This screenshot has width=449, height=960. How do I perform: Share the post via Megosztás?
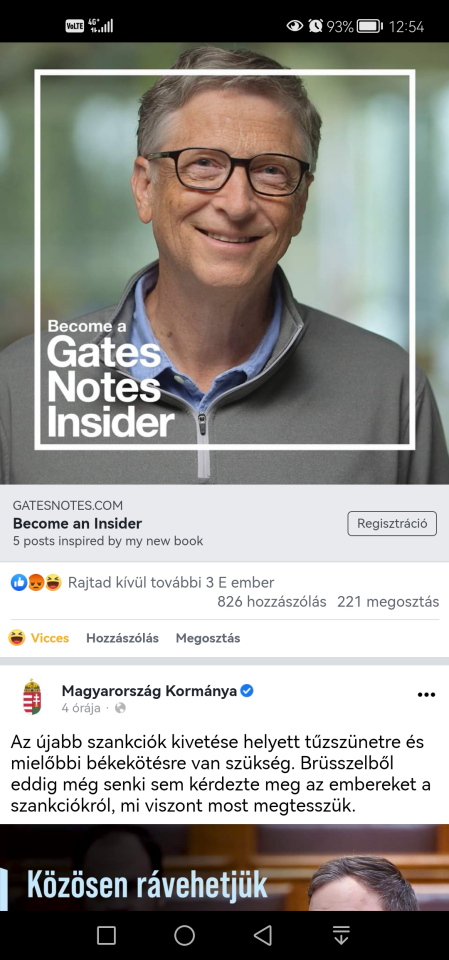point(208,638)
